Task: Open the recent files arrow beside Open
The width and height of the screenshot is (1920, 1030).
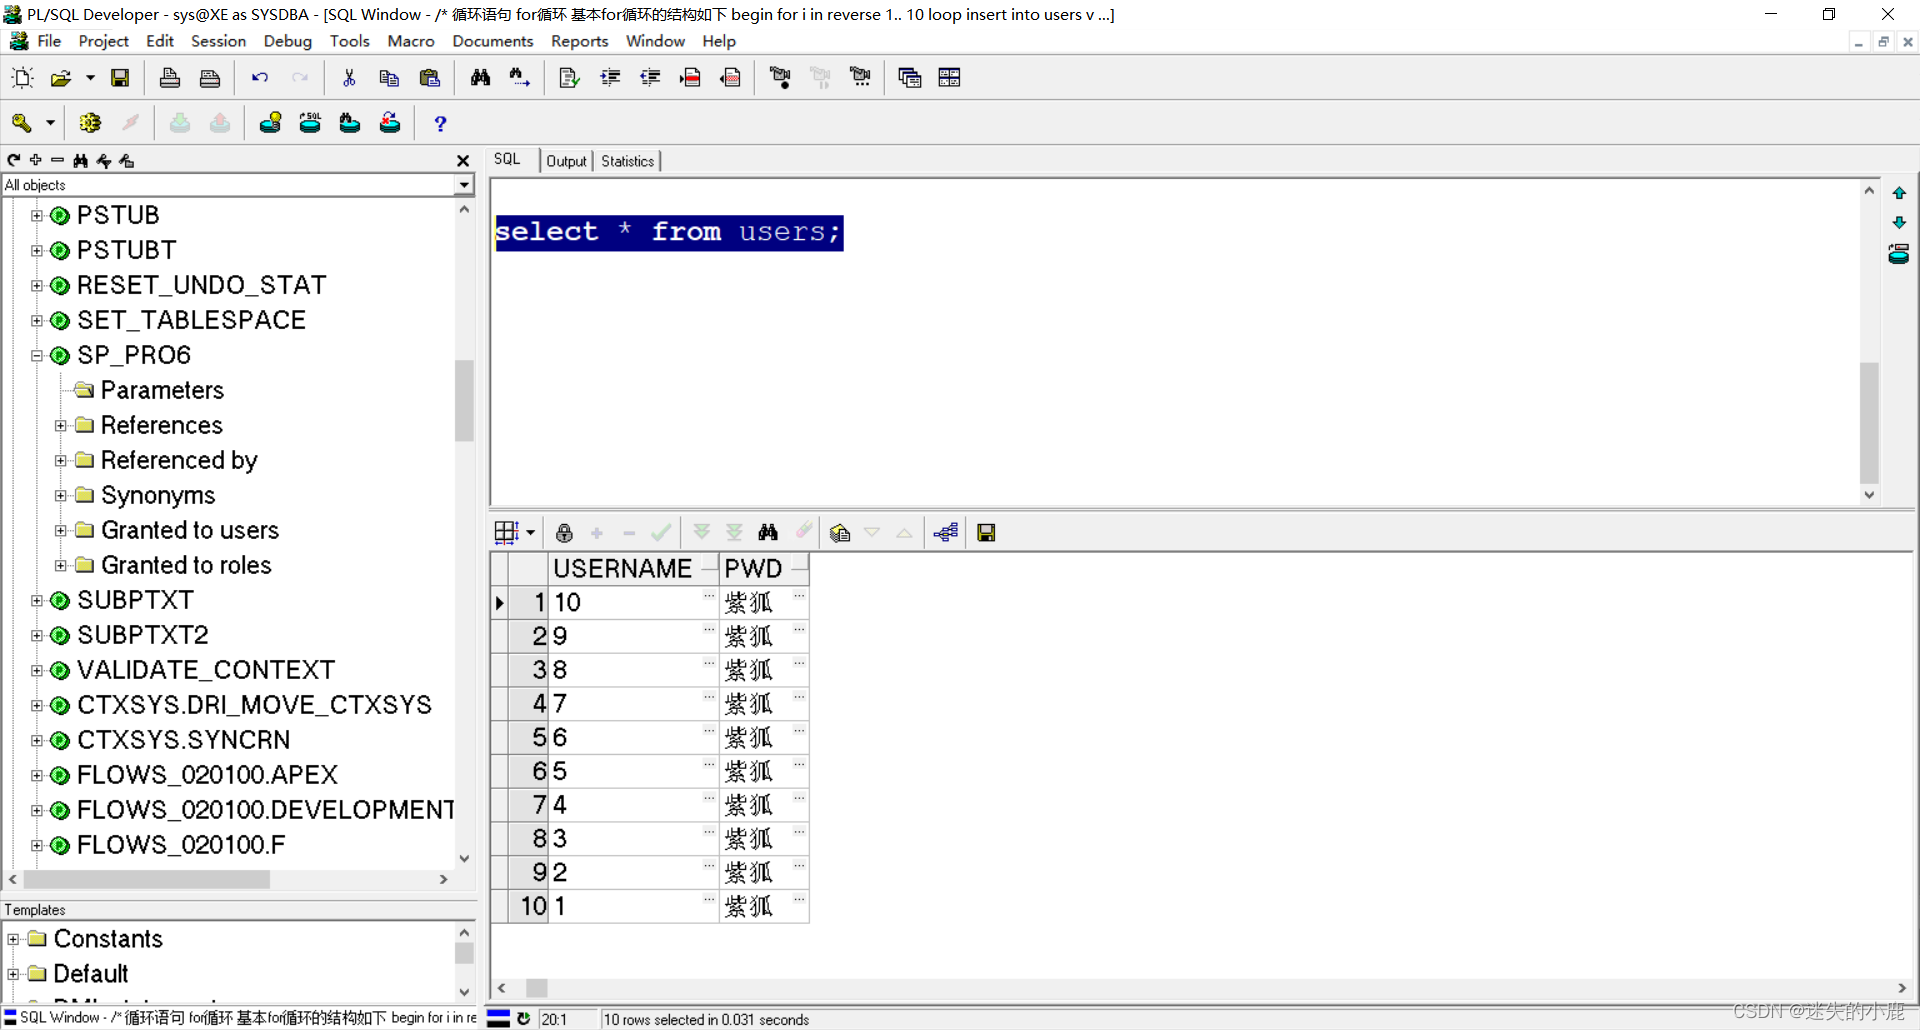Action: (x=90, y=78)
